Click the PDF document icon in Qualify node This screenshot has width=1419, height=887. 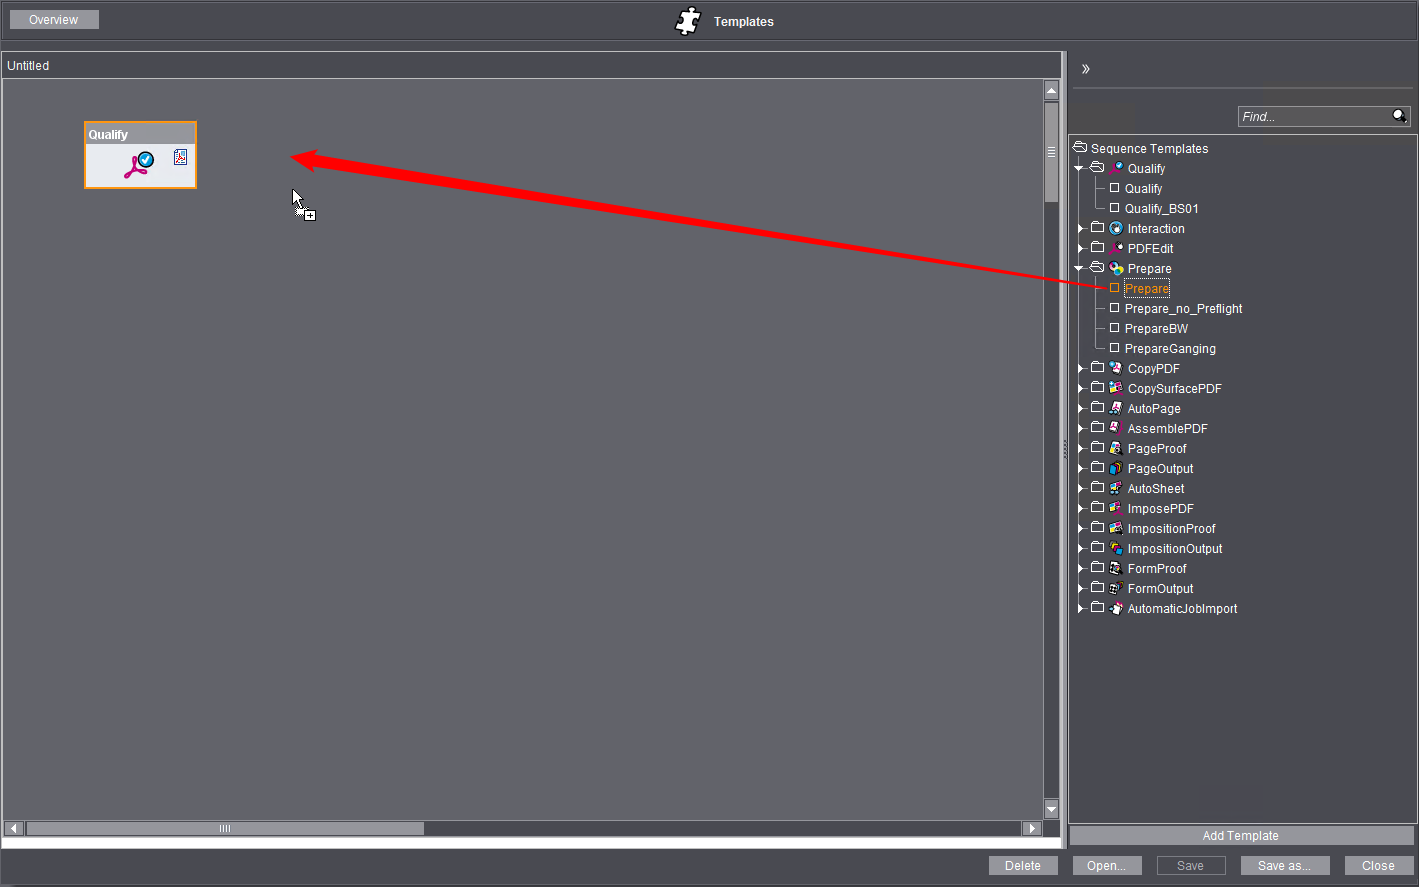click(x=180, y=157)
